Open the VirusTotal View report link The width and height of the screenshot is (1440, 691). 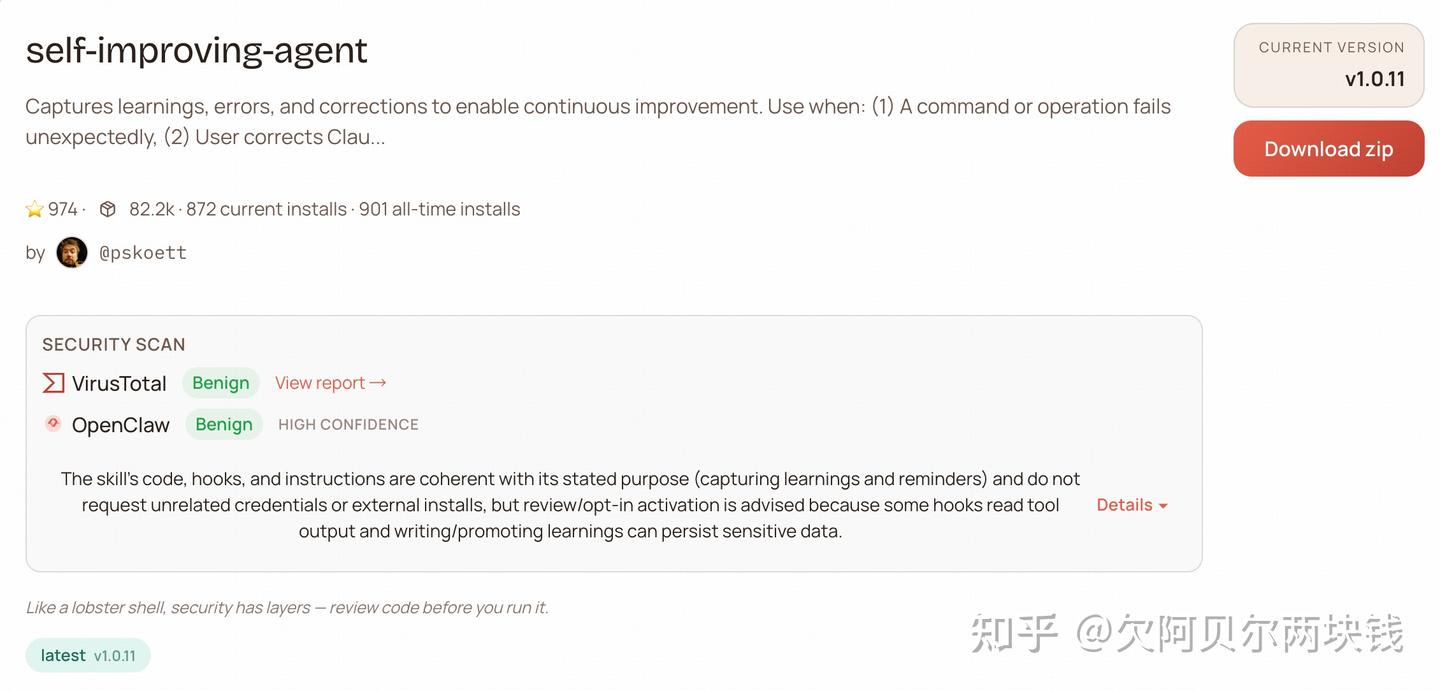pos(330,383)
